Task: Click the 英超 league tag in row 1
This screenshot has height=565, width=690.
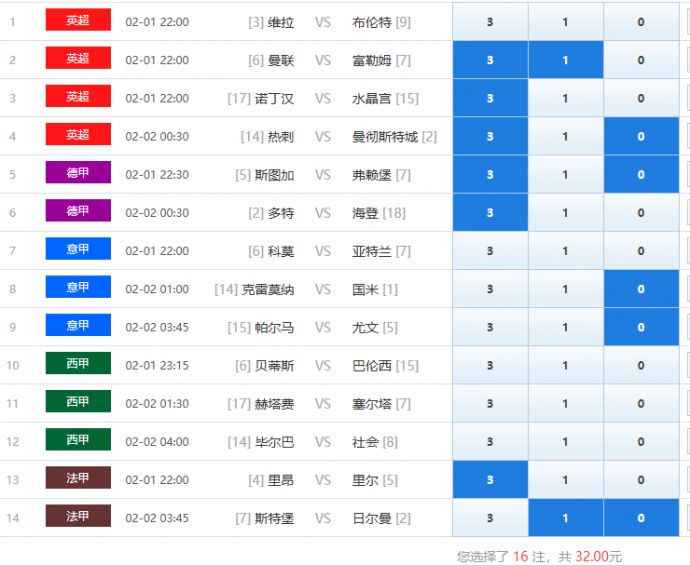Action: pyautogui.click(x=78, y=21)
